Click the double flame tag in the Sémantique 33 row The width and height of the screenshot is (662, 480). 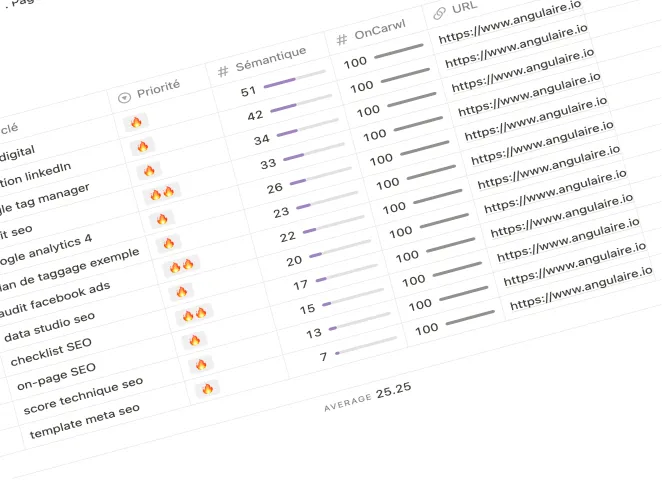pyautogui.click(x=162, y=193)
